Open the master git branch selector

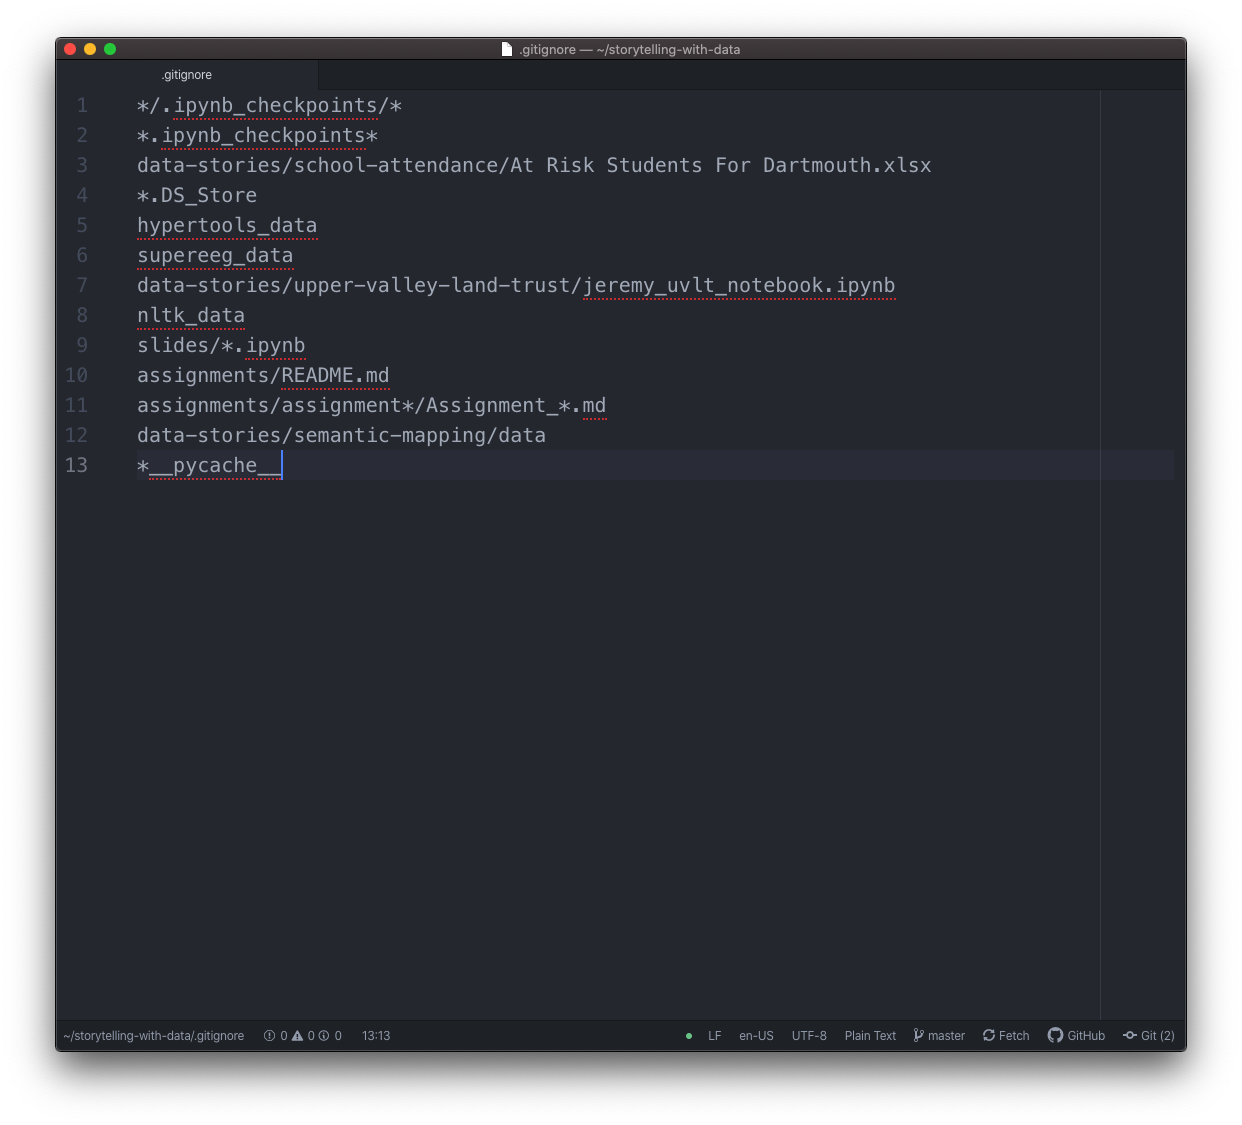coord(939,1036)
